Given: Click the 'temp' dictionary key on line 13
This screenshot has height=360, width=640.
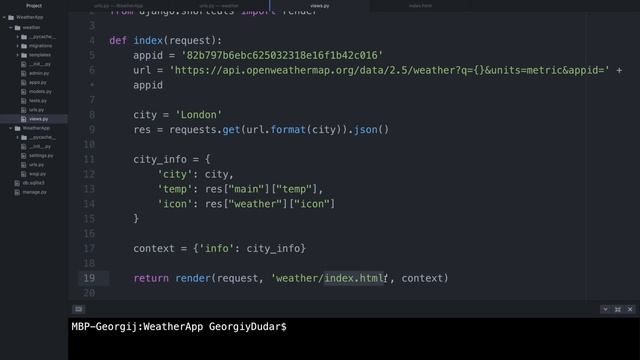Looking at the screenshot, I should point(175,189).
